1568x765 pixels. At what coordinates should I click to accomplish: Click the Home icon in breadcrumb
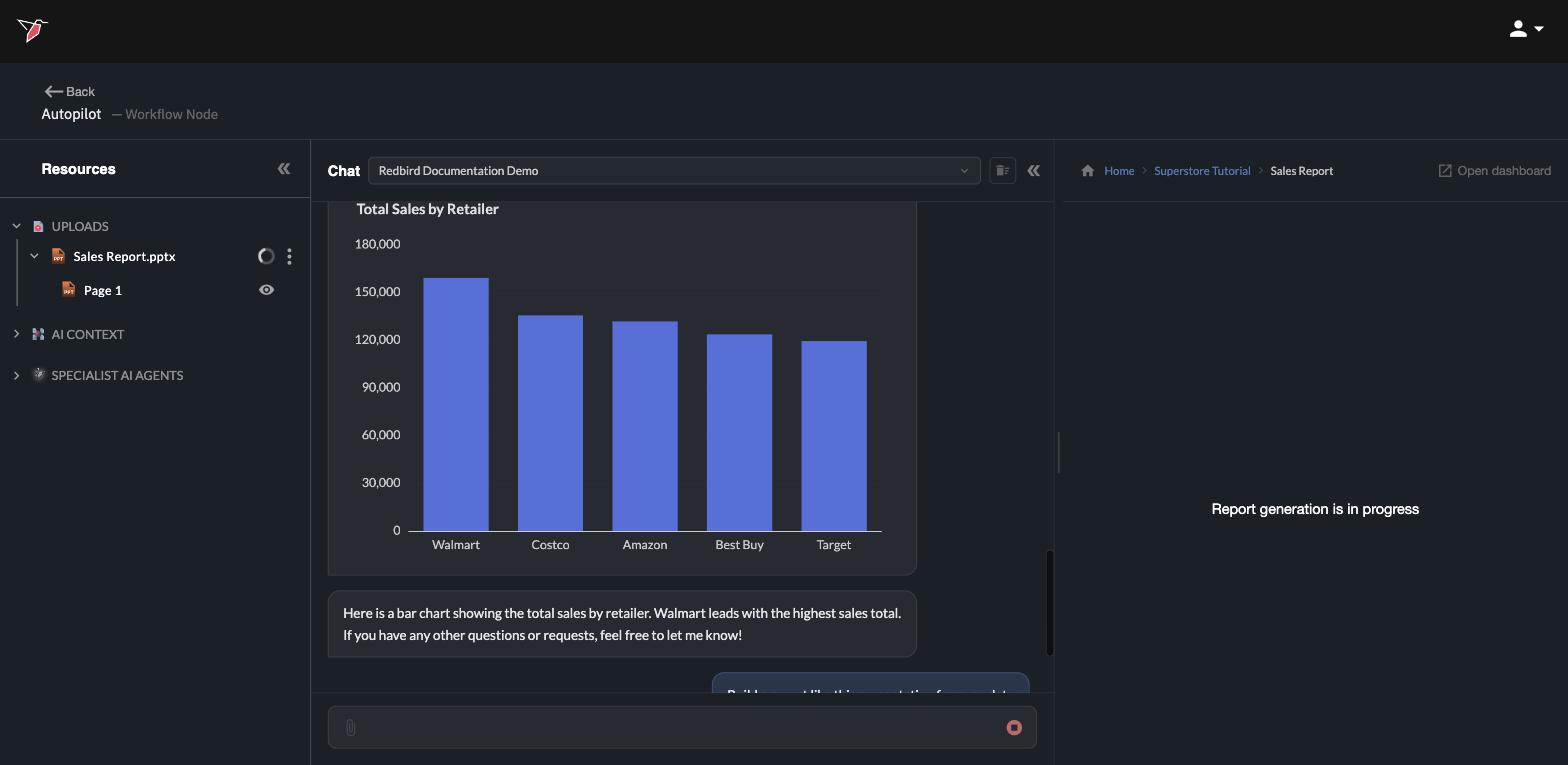tap(1088, 171)
